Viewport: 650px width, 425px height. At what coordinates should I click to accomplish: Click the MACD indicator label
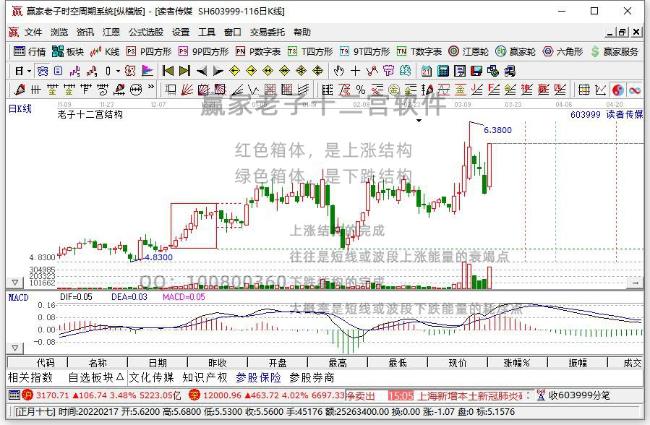pyautogui.click(x=18, y=297)
